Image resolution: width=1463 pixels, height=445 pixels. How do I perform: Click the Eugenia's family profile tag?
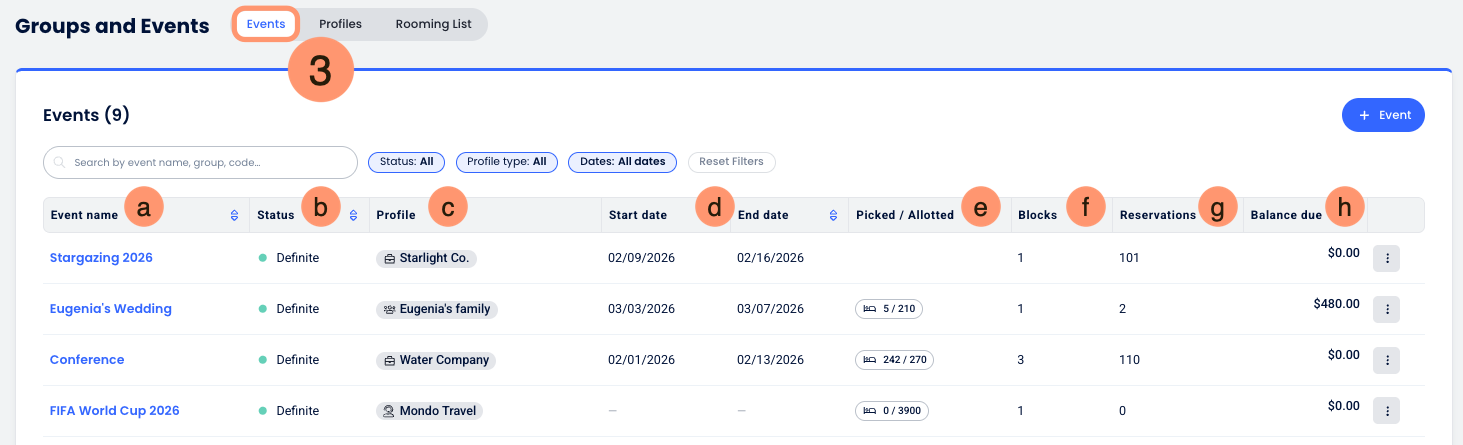point(436,309)
